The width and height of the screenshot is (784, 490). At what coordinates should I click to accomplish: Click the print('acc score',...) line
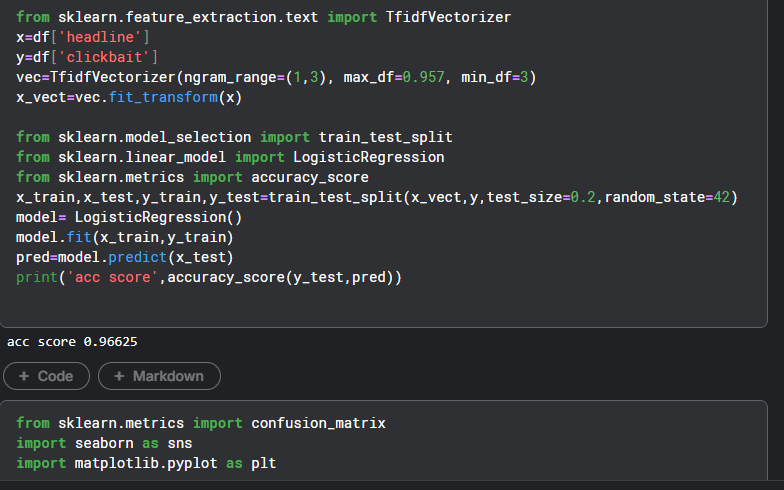click(209, 277)
